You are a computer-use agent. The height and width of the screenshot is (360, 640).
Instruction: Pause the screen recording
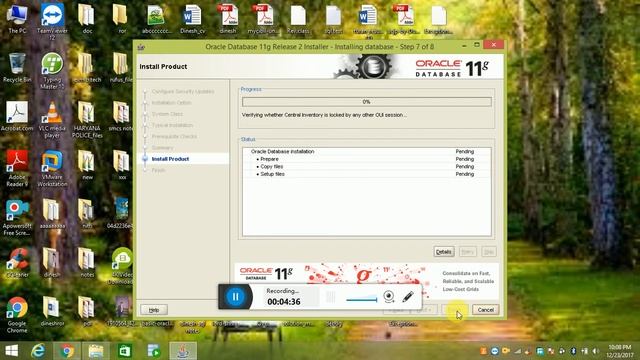(236, 297)
